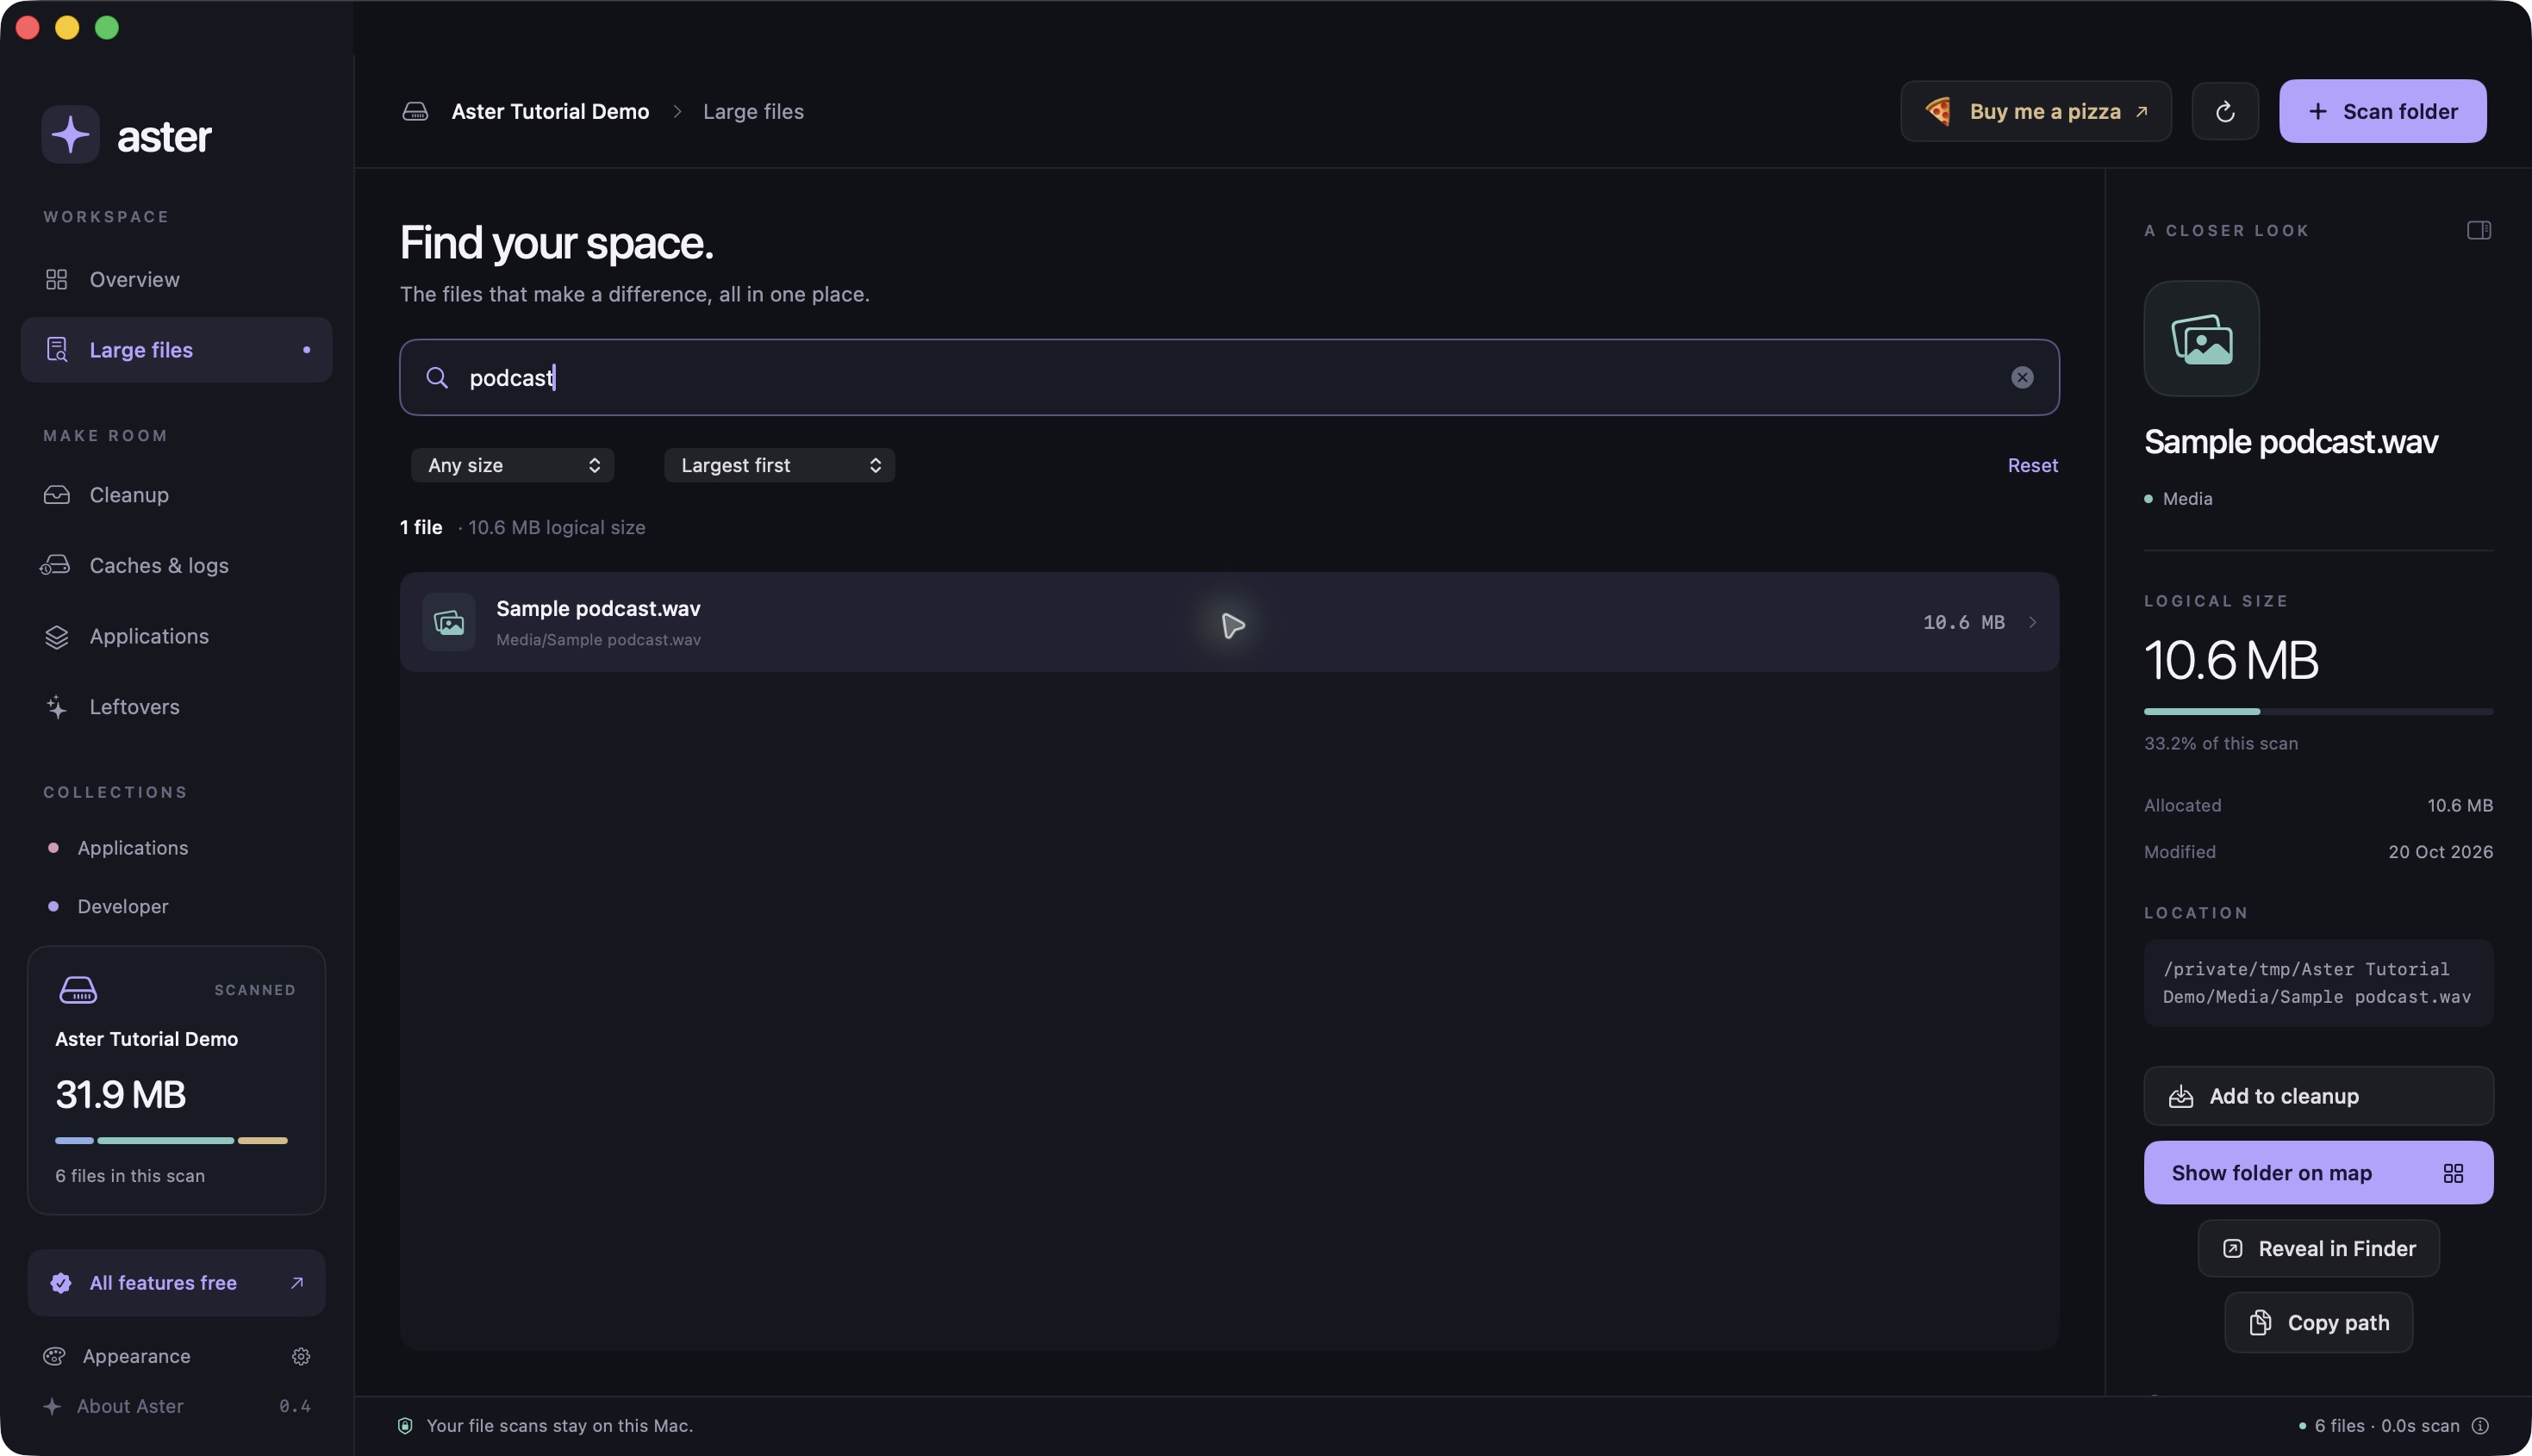Screen dimensions: 2532x1456
Task: Click the verified badge icon by All features free
Action: (61, 1282)
